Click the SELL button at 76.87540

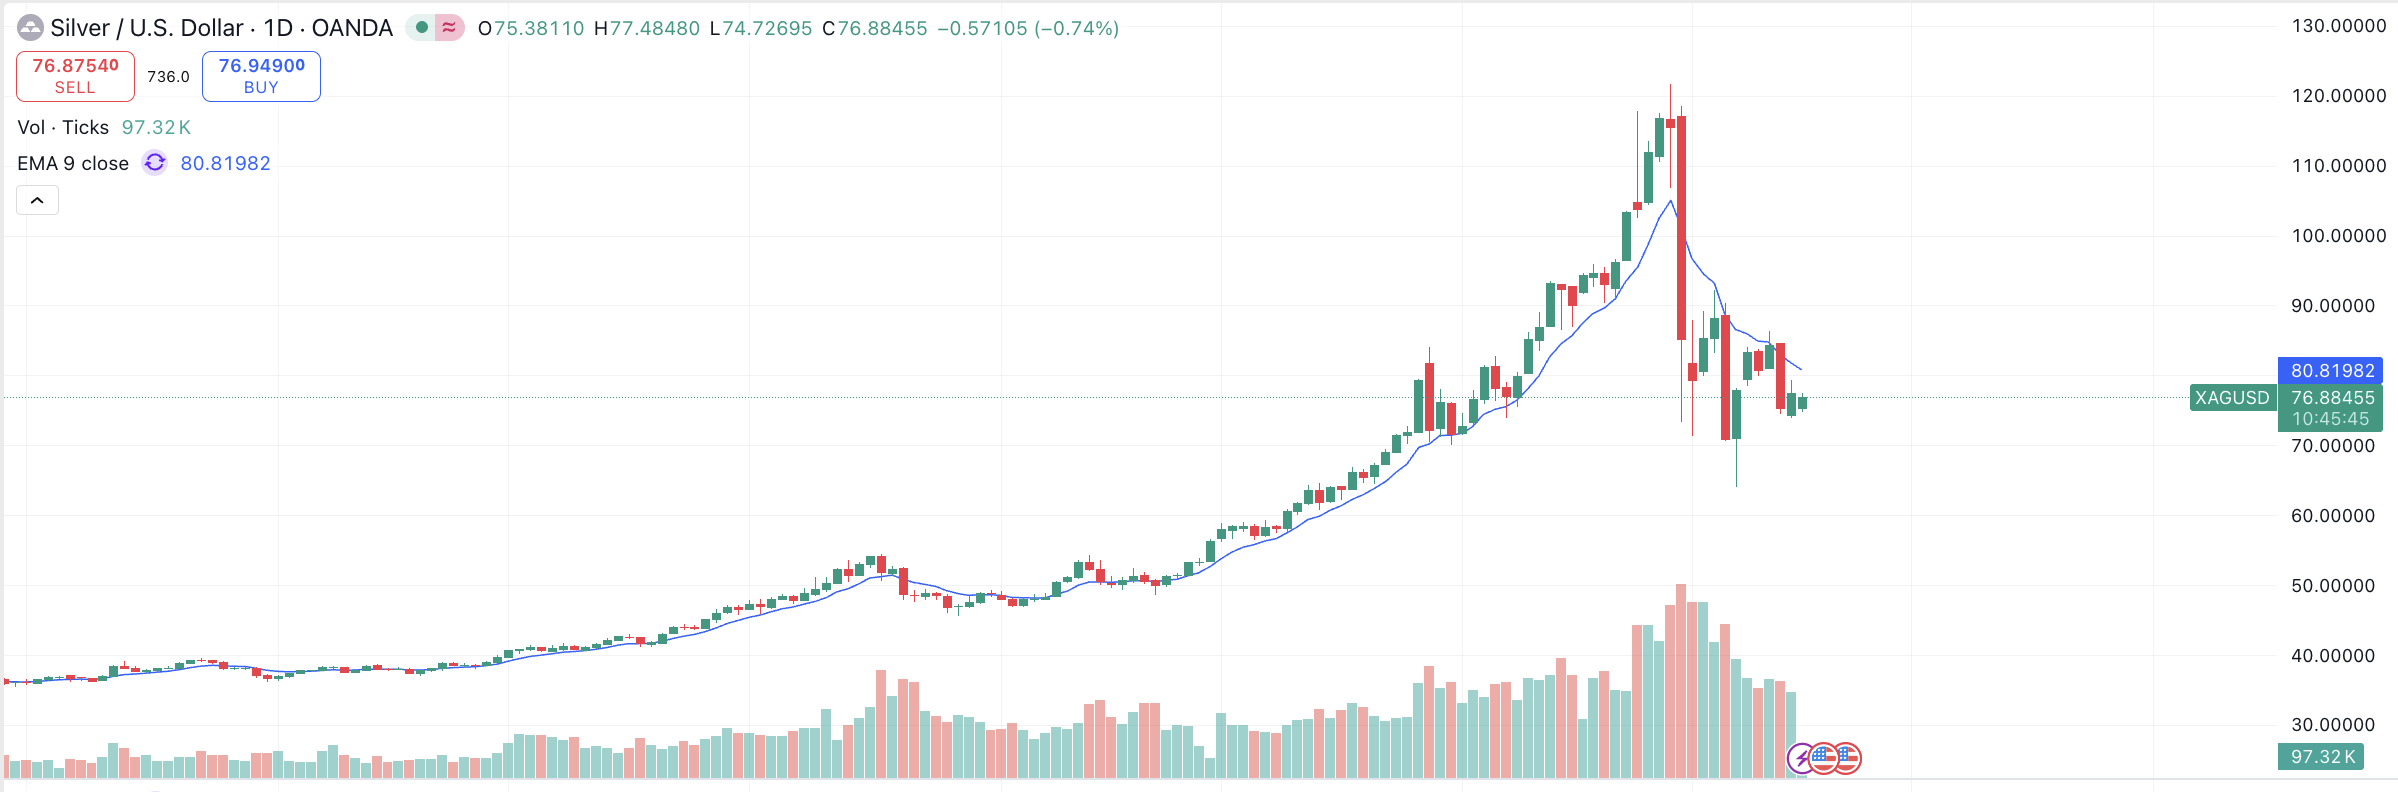click(x=75, y=76)
